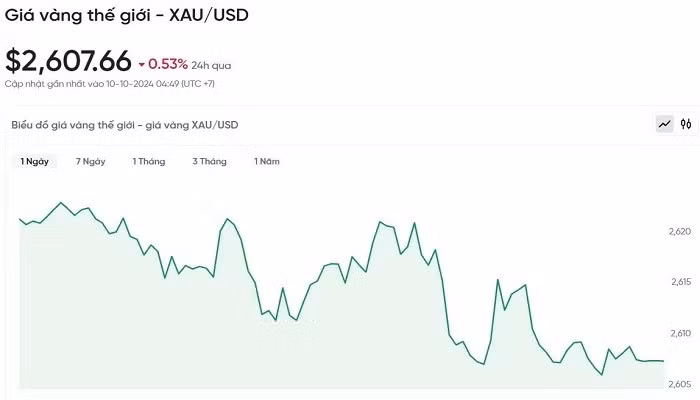Click the highest peak on the chart line

pyautogui.click(x=62, y=203)
